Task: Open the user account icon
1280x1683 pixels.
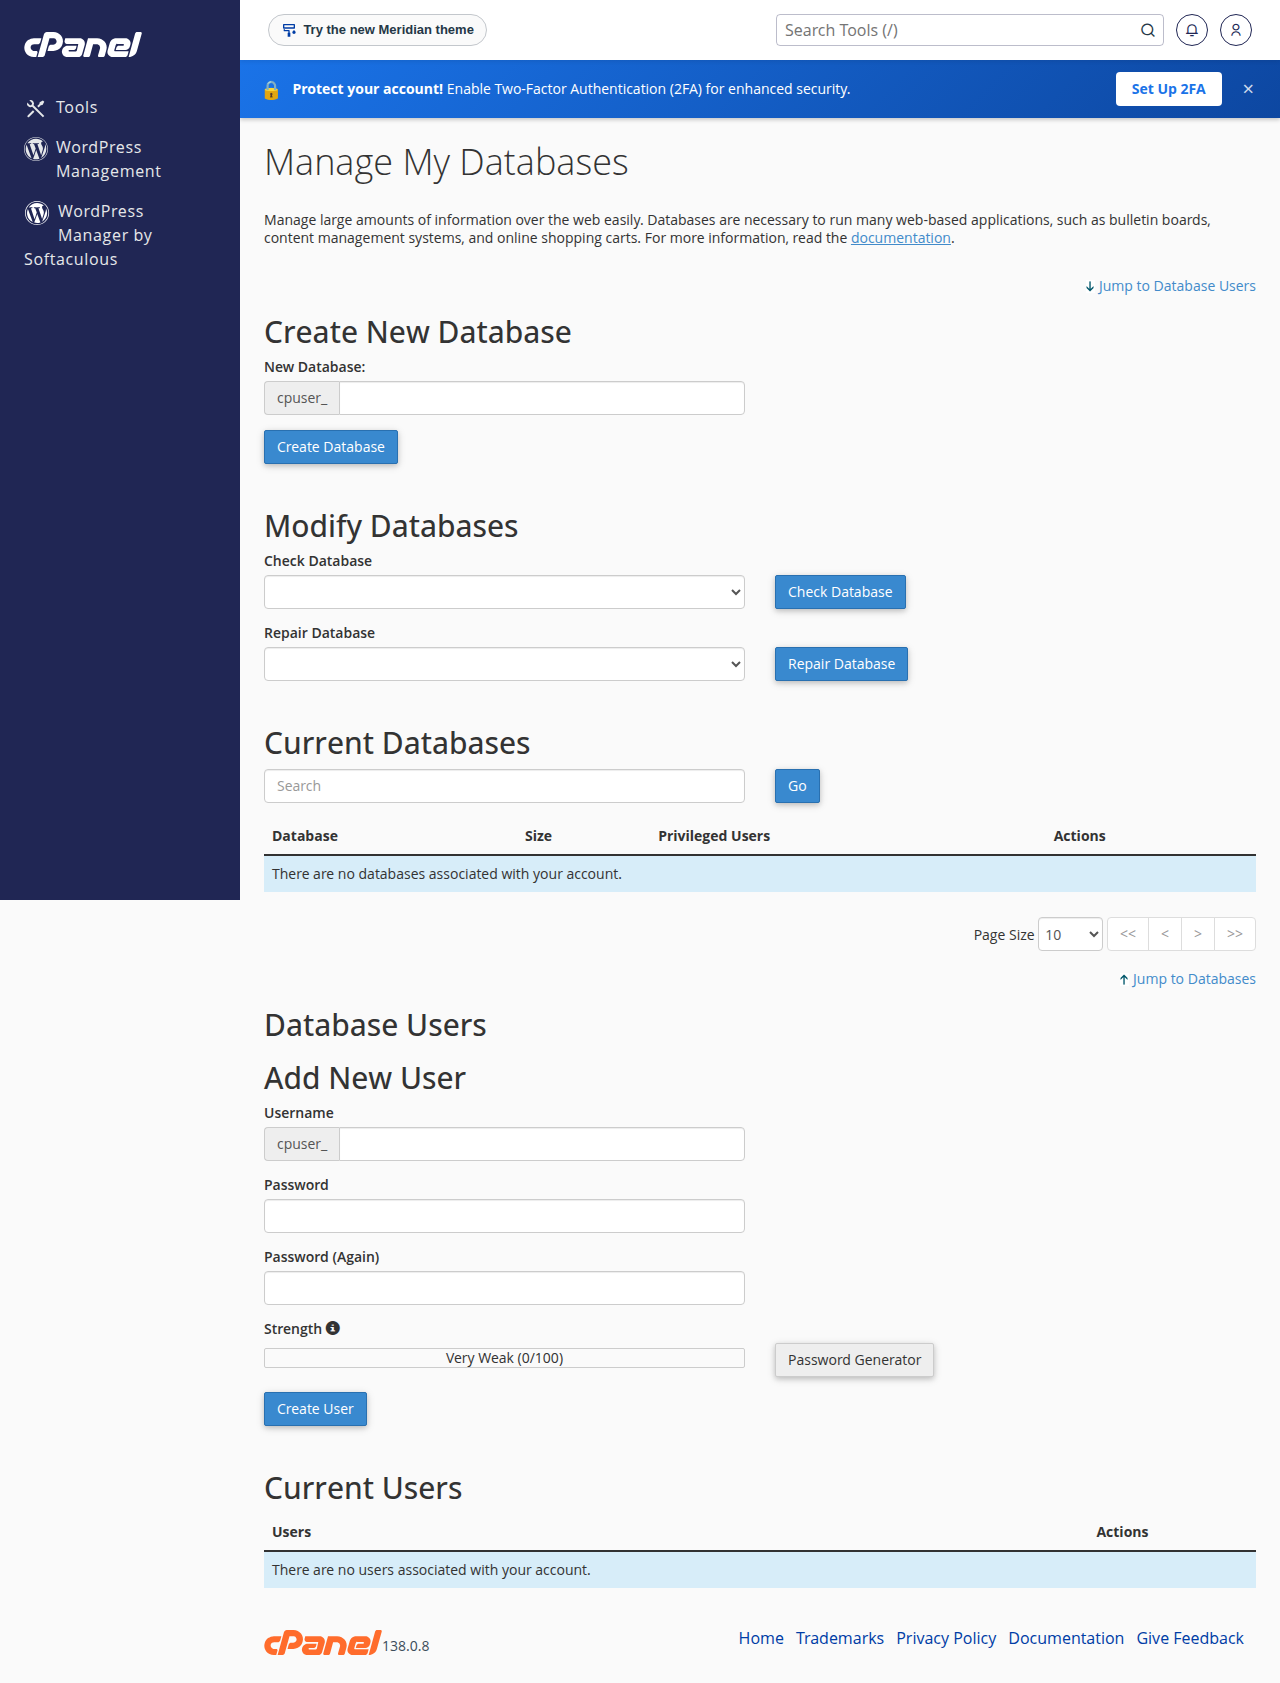Action: tap(1236, 30)
